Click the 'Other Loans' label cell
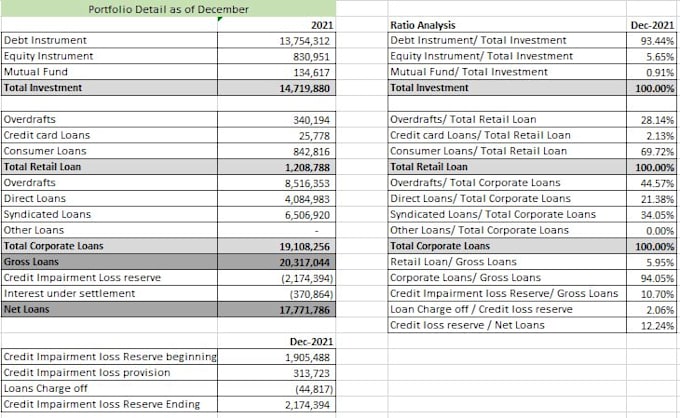This screenshot has height=418, width=680. pos(109,230)
